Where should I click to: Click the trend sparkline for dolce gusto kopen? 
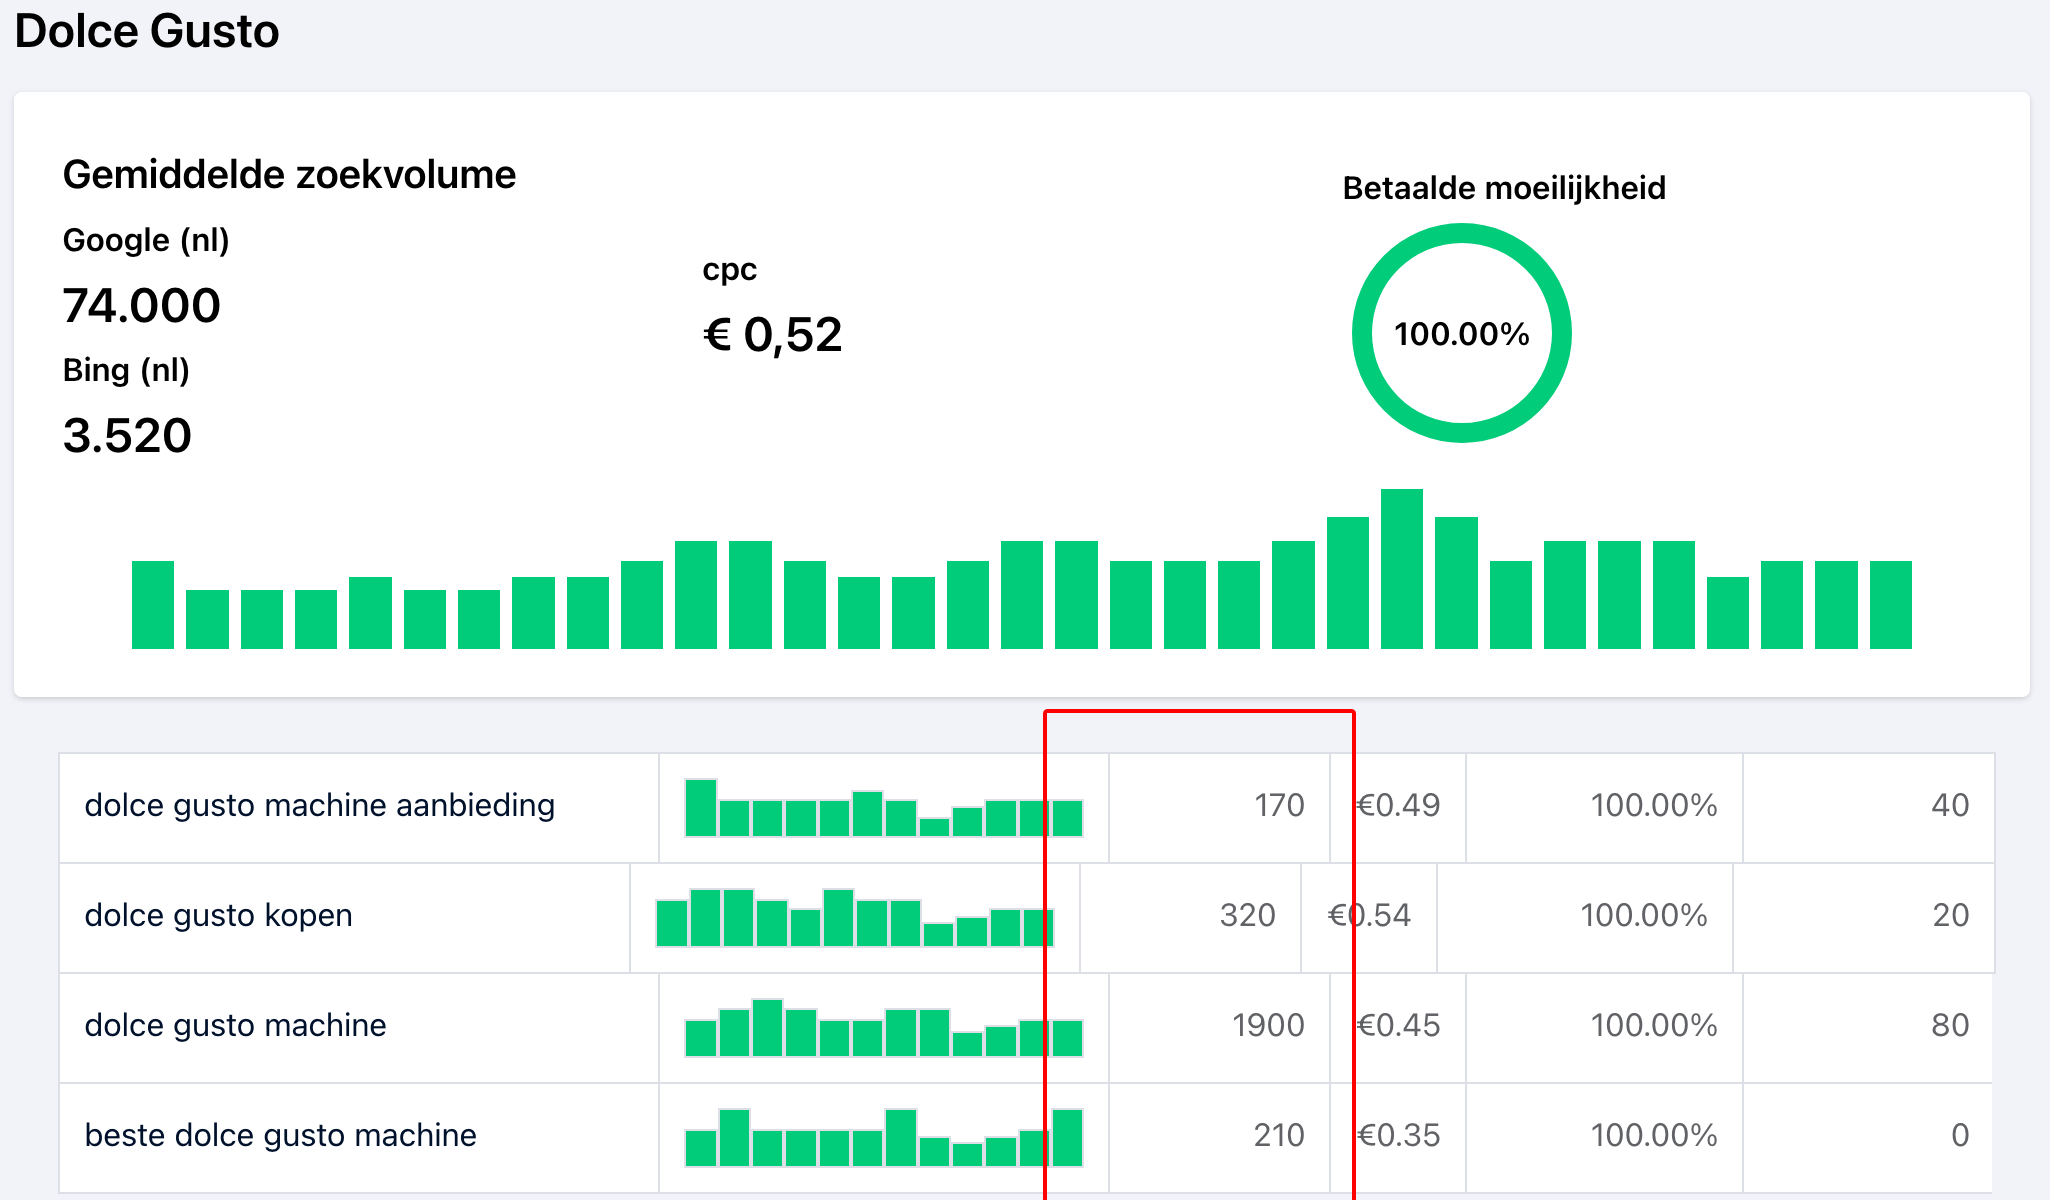pos(855,918)
